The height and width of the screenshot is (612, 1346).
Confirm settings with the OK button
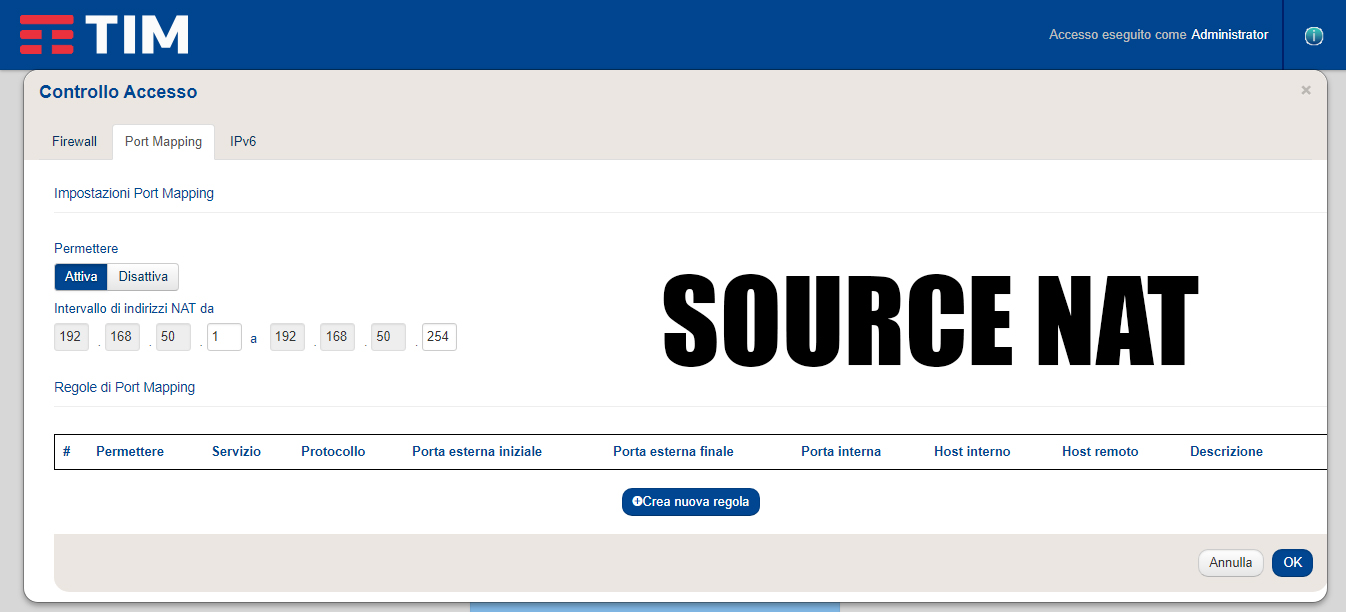pos(1292,563)
